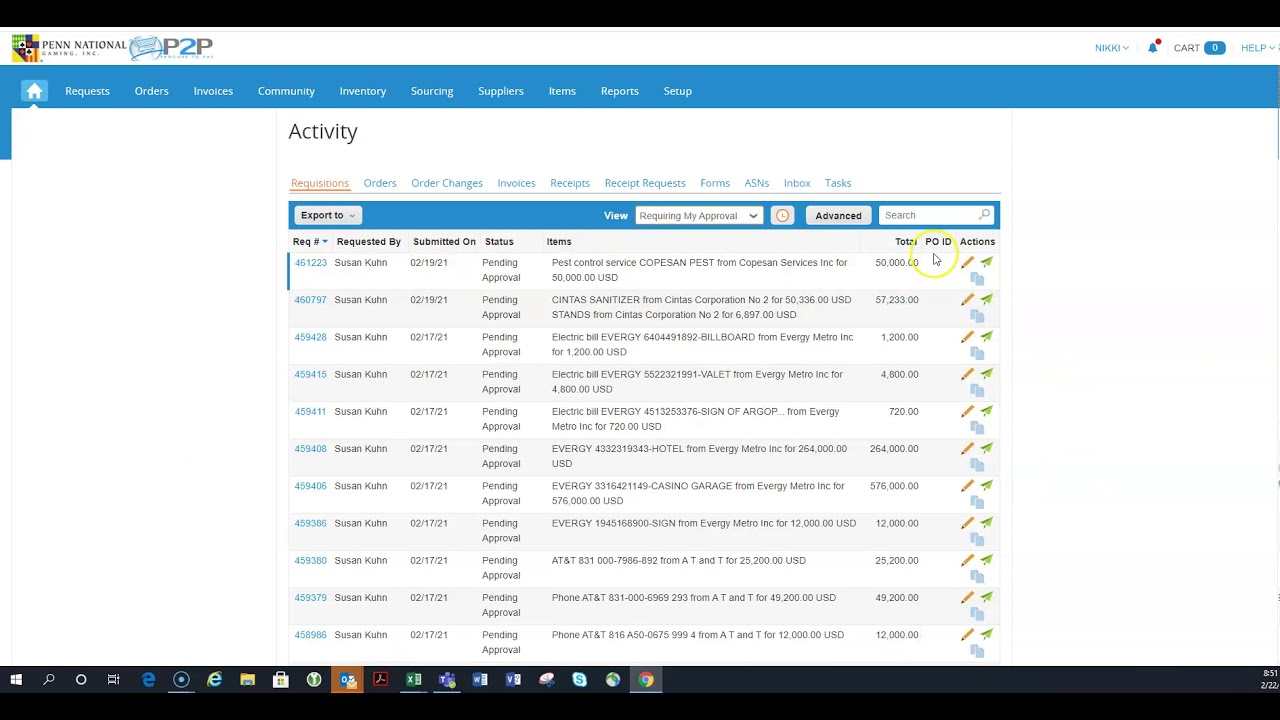
Task: Sort by the Req # column header
Action: [310, 242]
